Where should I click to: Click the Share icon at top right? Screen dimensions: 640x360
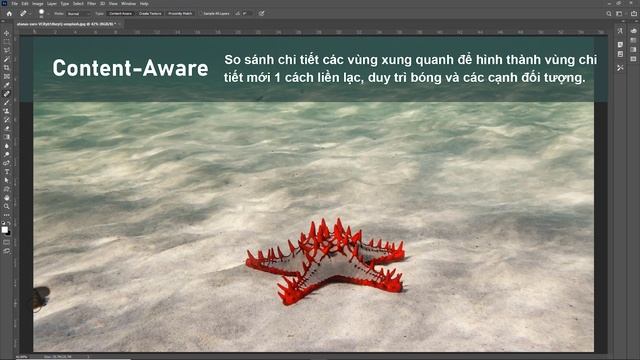[633, 13]
